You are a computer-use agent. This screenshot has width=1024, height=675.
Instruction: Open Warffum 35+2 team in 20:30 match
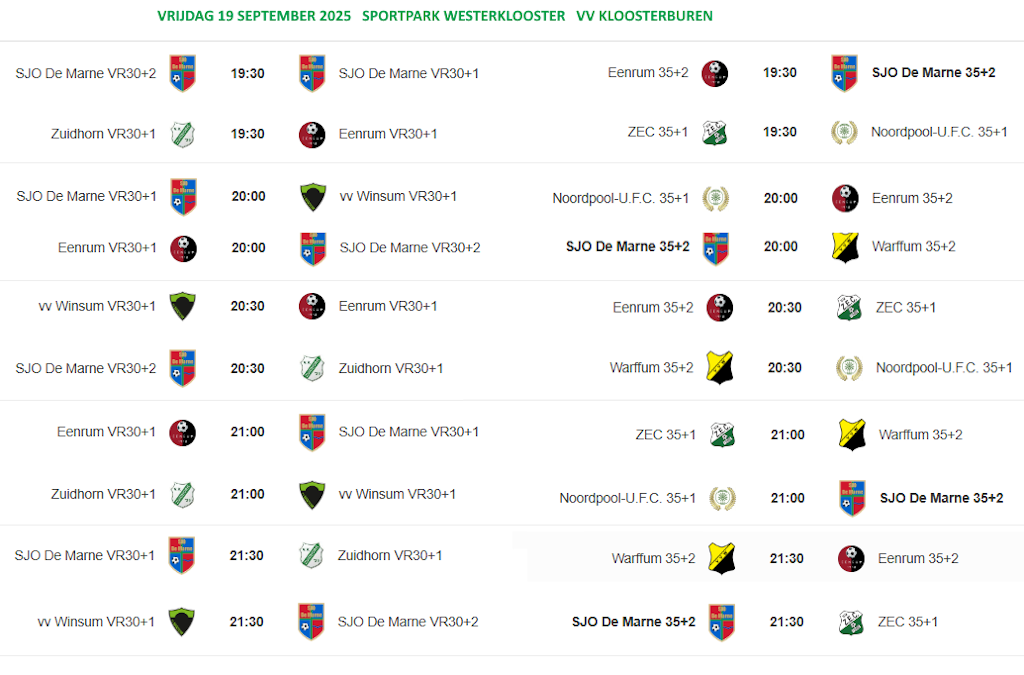651,368
